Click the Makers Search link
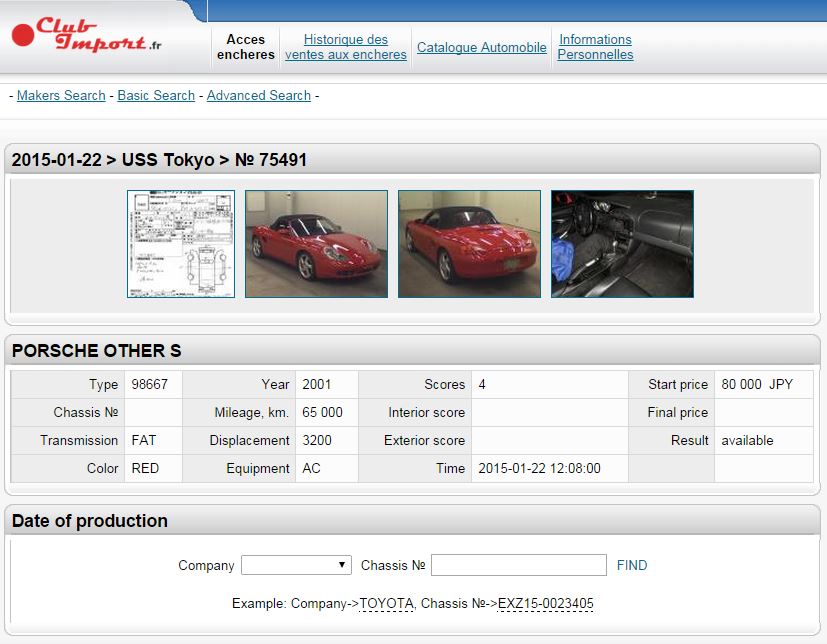 pos(61,95)
